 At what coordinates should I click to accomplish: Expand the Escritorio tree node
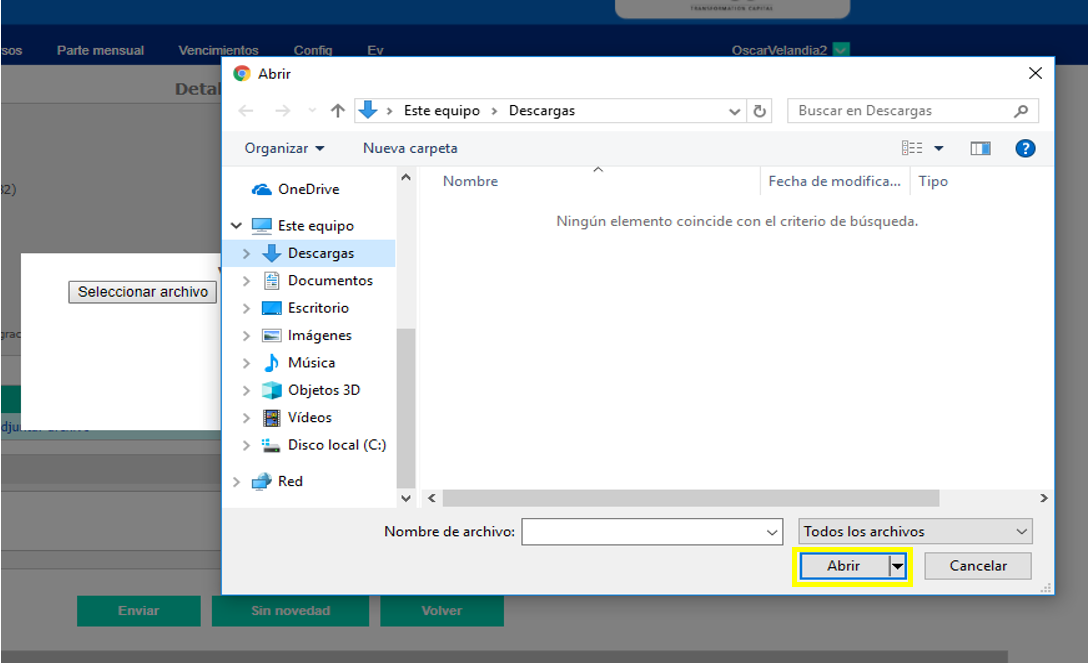click(x=246, y=309)
